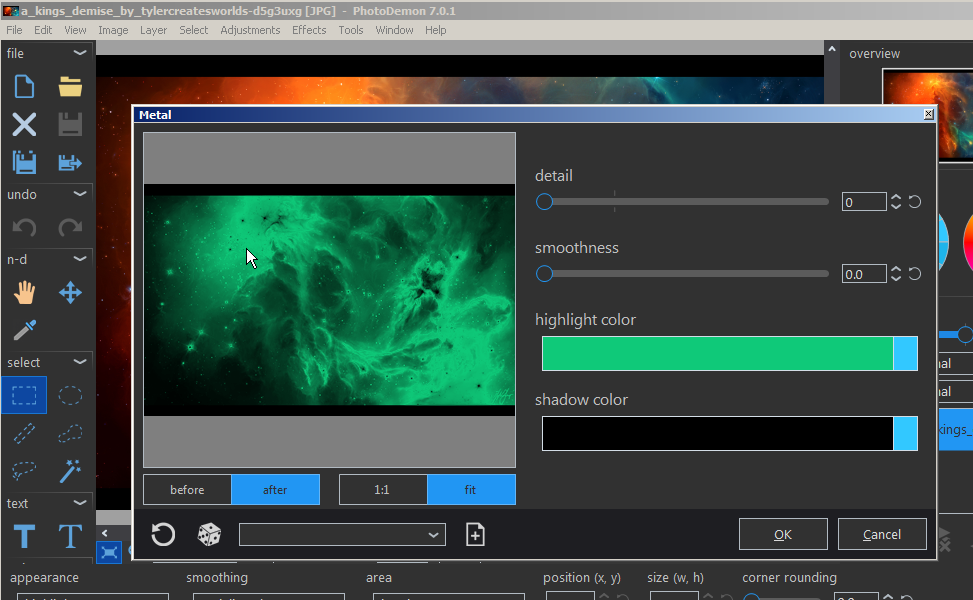Click the OK button

[783, 534]
